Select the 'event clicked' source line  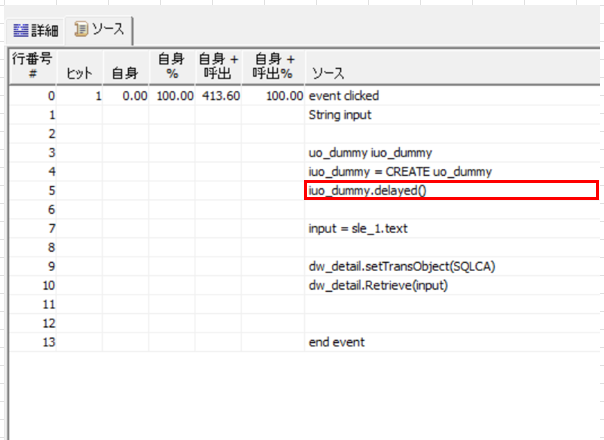344,96
